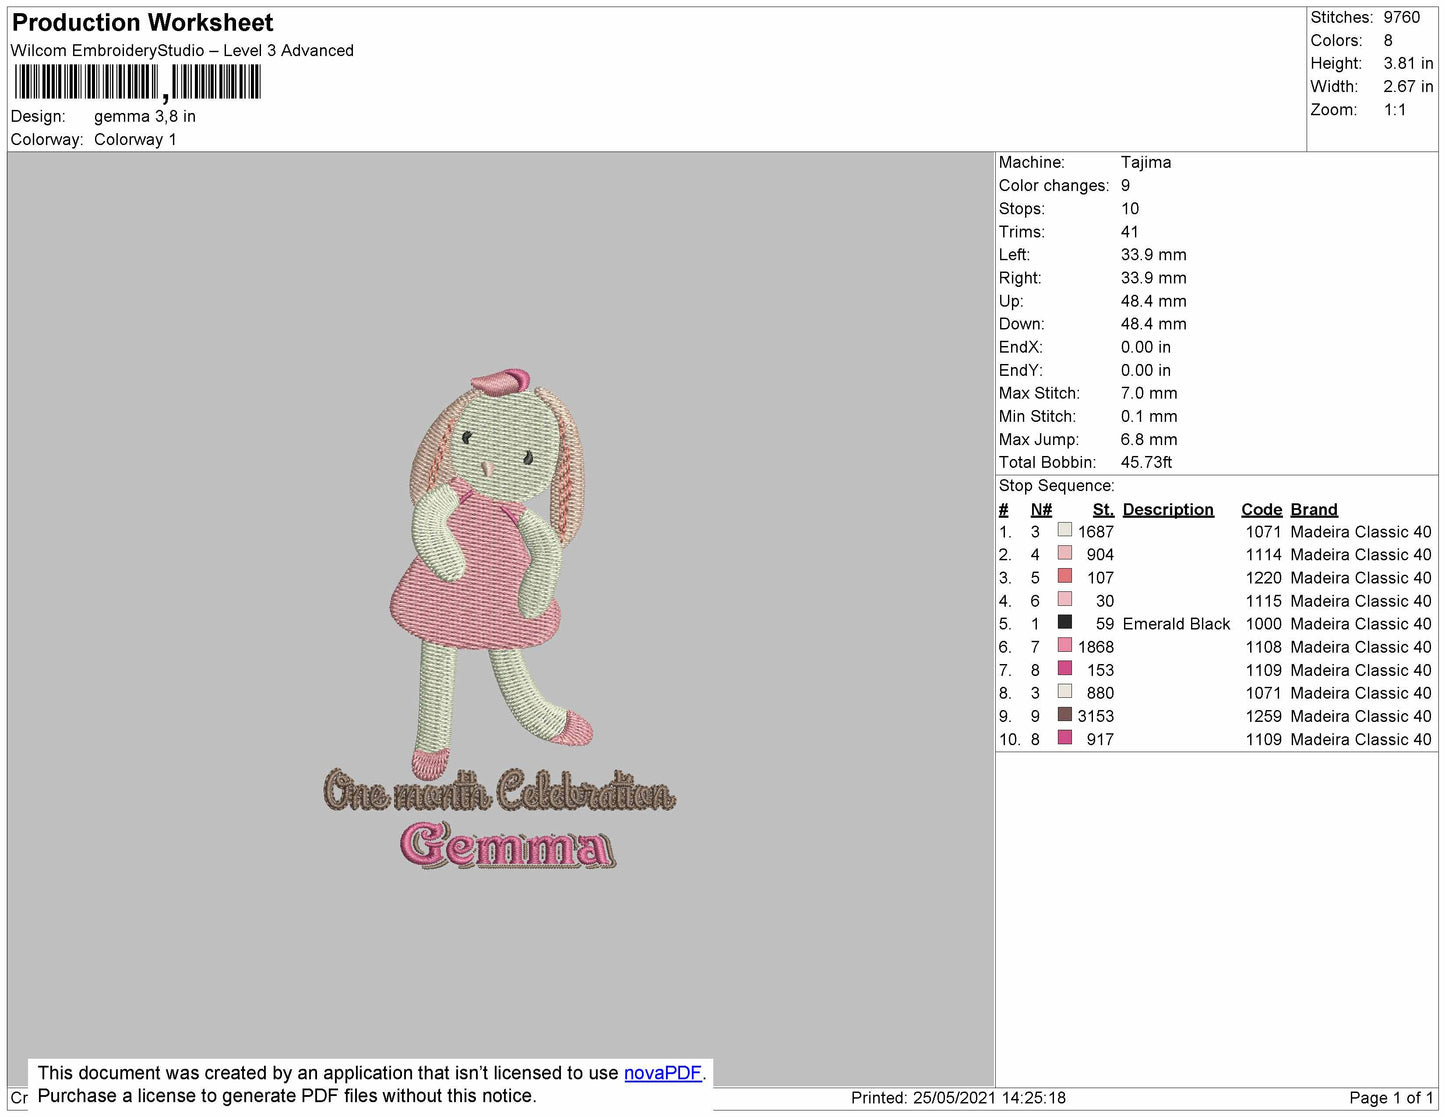Select Min Stitch value '0.1 mm'
This screenshot has height=1117, width=1445.
pos(1149,416)
